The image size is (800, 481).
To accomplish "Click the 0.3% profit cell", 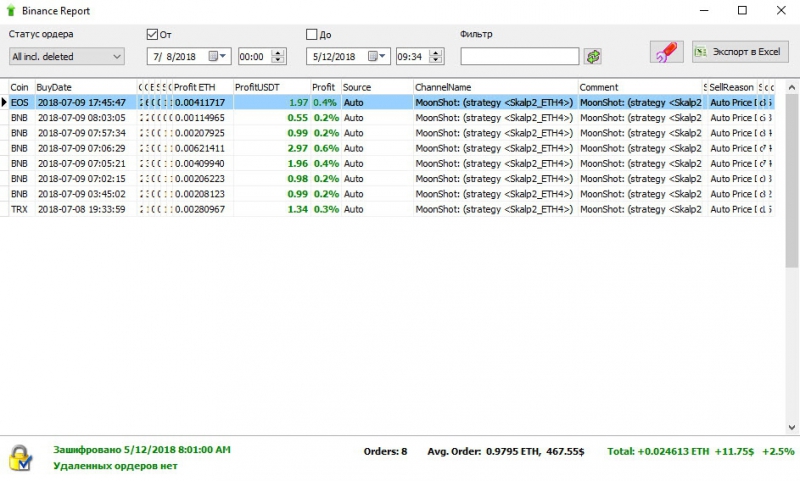I will pyautogui.click(x=326, y=209).
